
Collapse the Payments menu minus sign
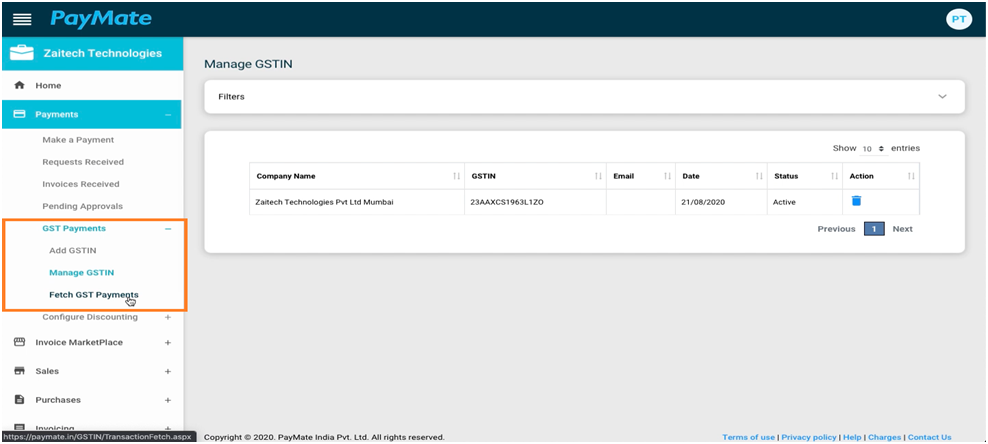tap(168, 115)
